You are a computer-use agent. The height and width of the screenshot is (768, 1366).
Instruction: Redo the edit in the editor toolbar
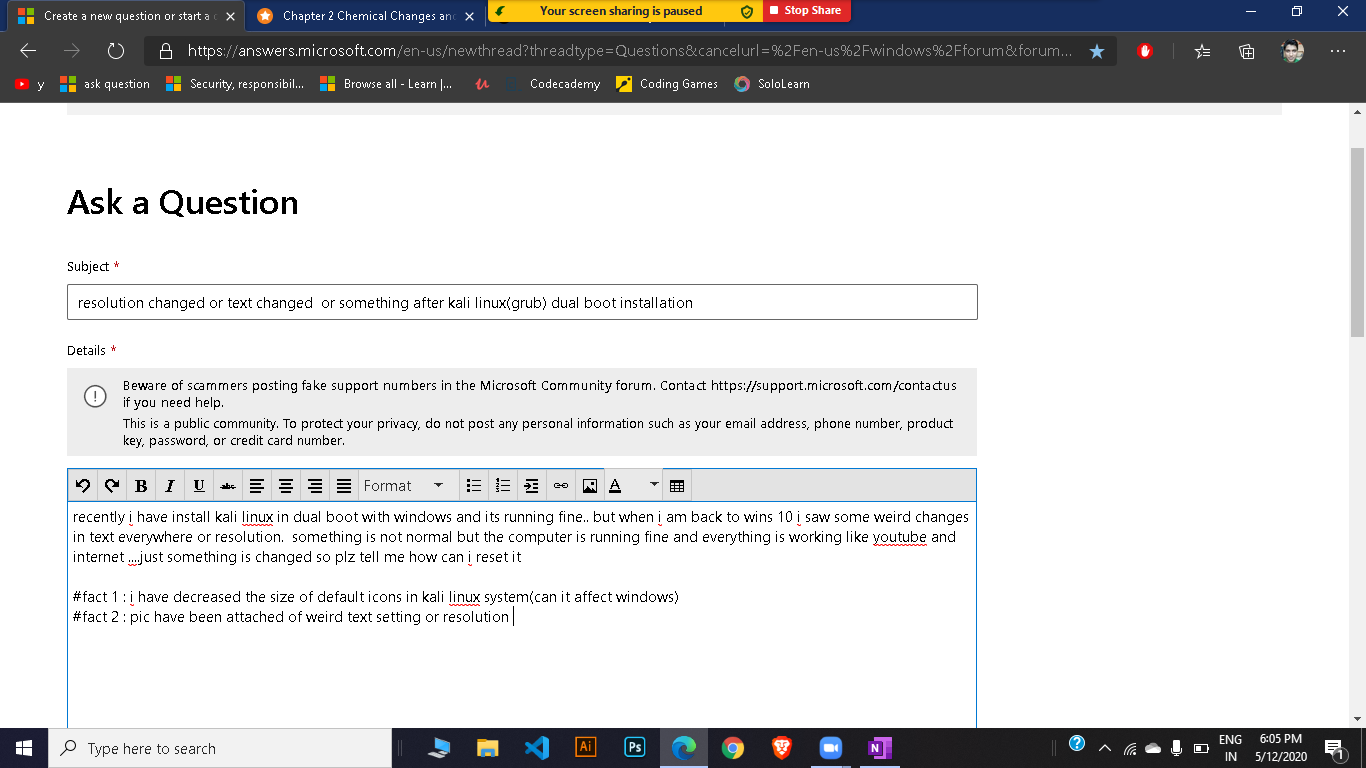(112, 486)
